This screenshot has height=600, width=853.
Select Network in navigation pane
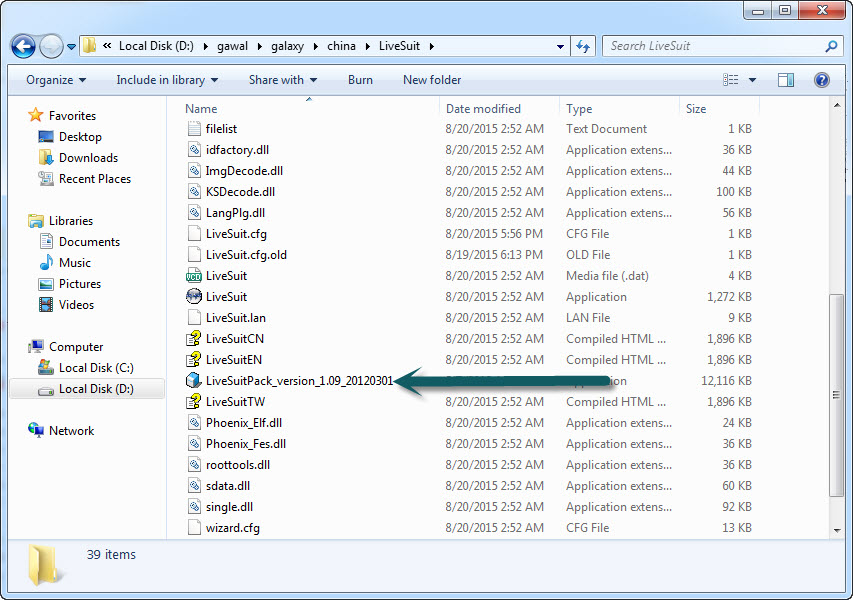coord(61,430)
